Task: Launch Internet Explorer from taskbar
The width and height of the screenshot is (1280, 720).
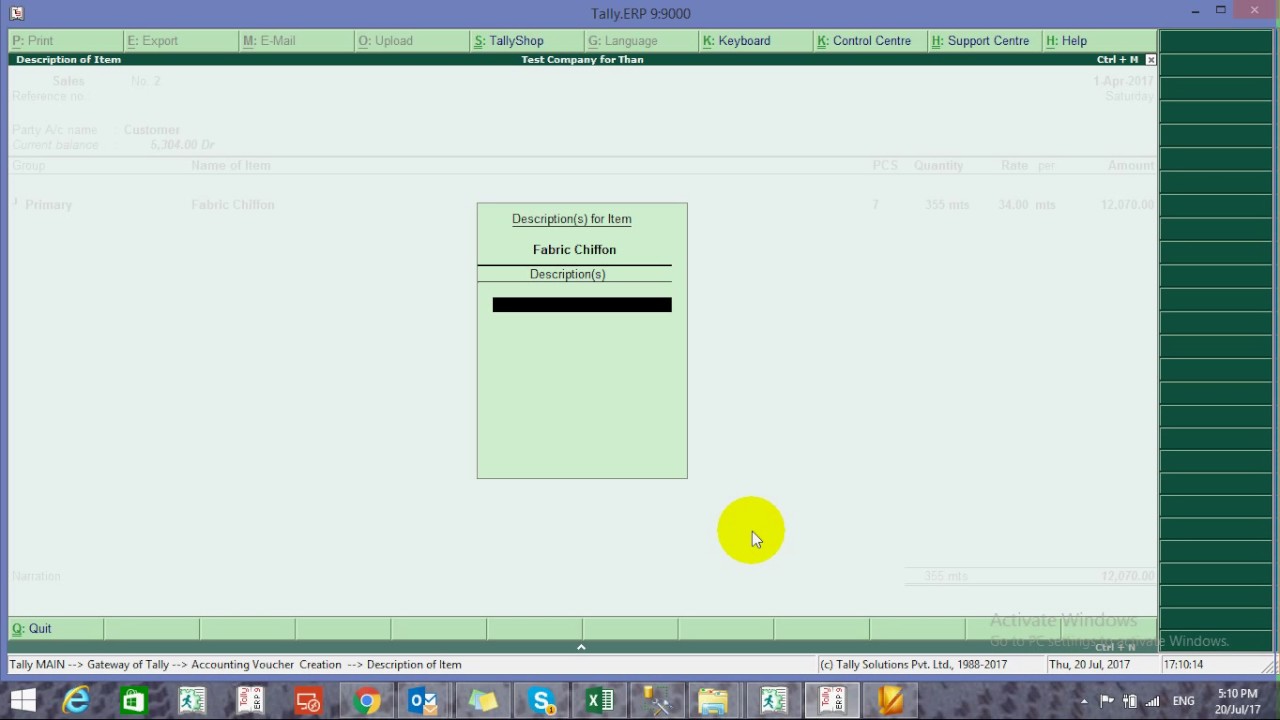Action: click(x=76, y=701)
